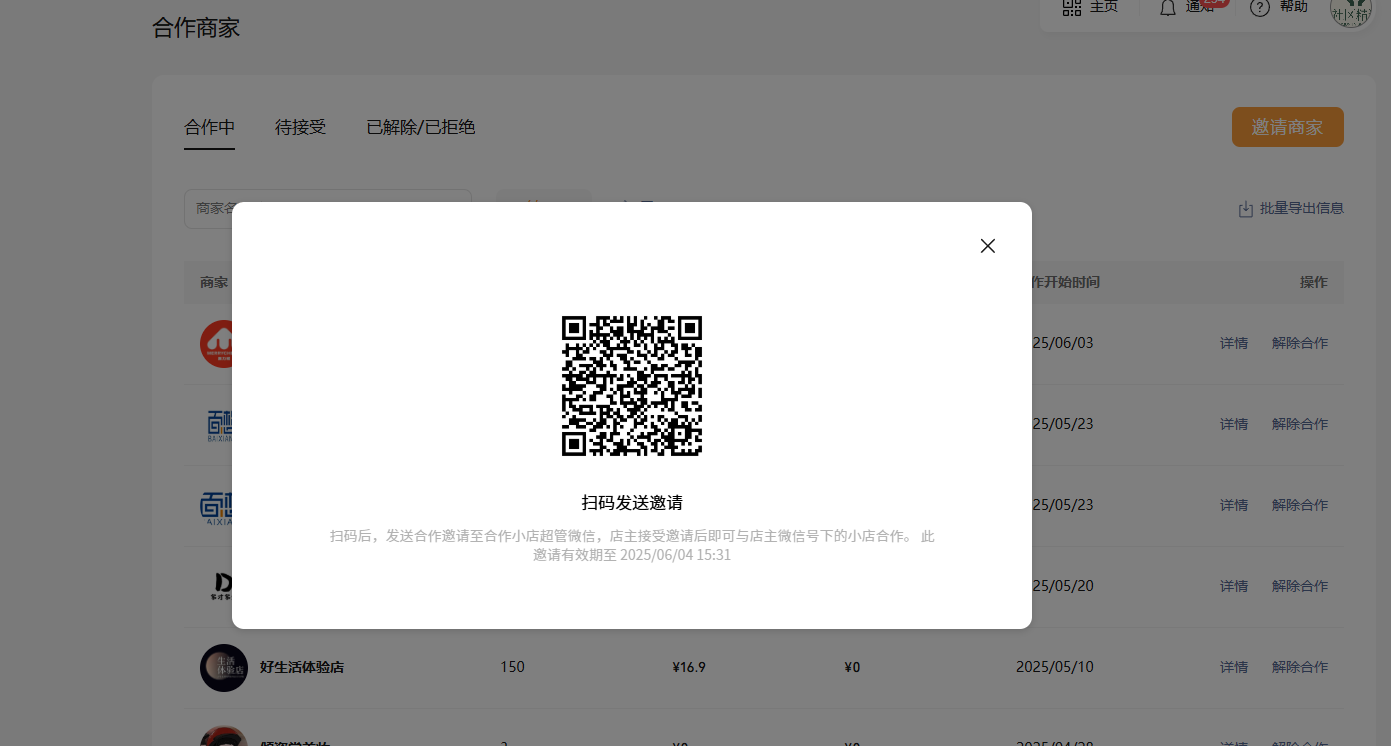This screenshot has height=746, width=1391.
Task: Open 详情 for the 2025/06/03 merchant
Action: (x=1233, y=343)
